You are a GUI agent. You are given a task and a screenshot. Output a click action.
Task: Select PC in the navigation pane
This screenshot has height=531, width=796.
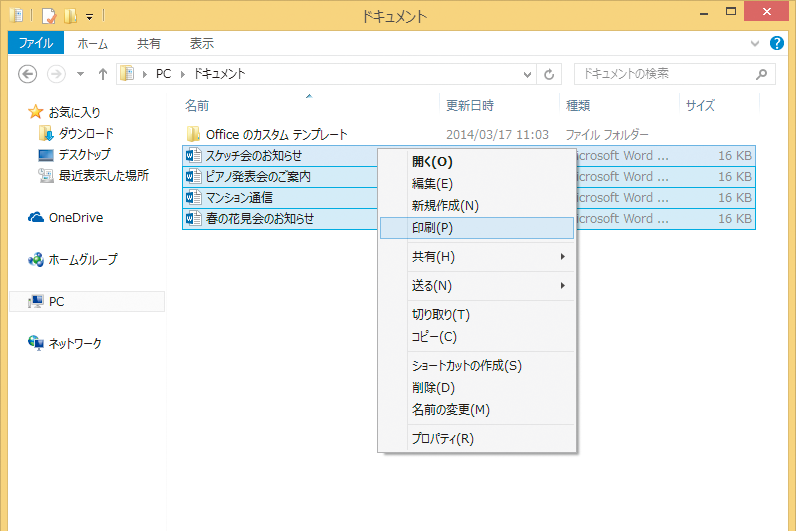(56, 302)
